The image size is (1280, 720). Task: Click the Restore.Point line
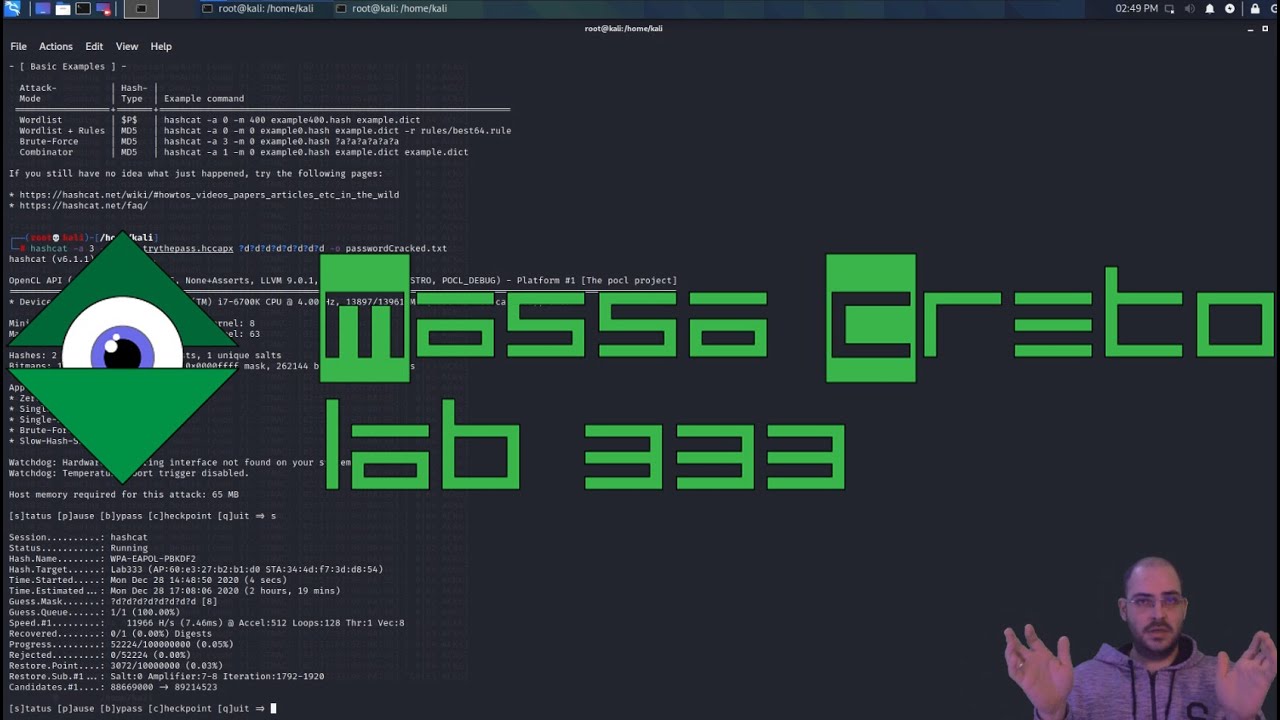click(x=116, y=666)
